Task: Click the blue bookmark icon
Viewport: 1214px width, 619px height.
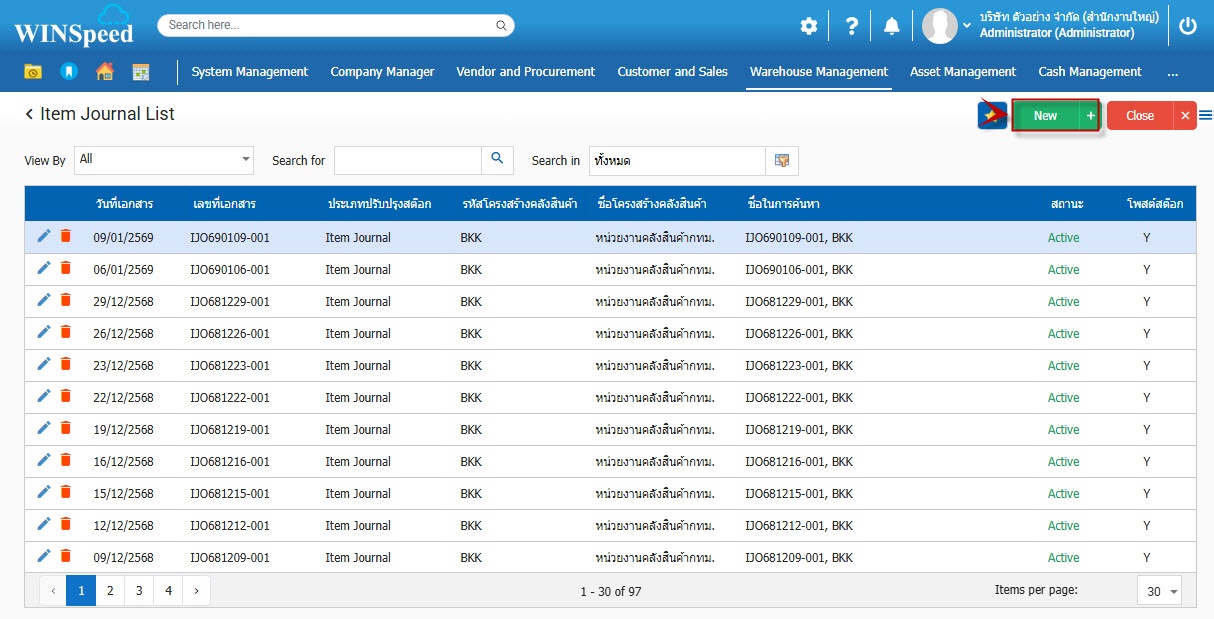Action: (x=68, y=72)
